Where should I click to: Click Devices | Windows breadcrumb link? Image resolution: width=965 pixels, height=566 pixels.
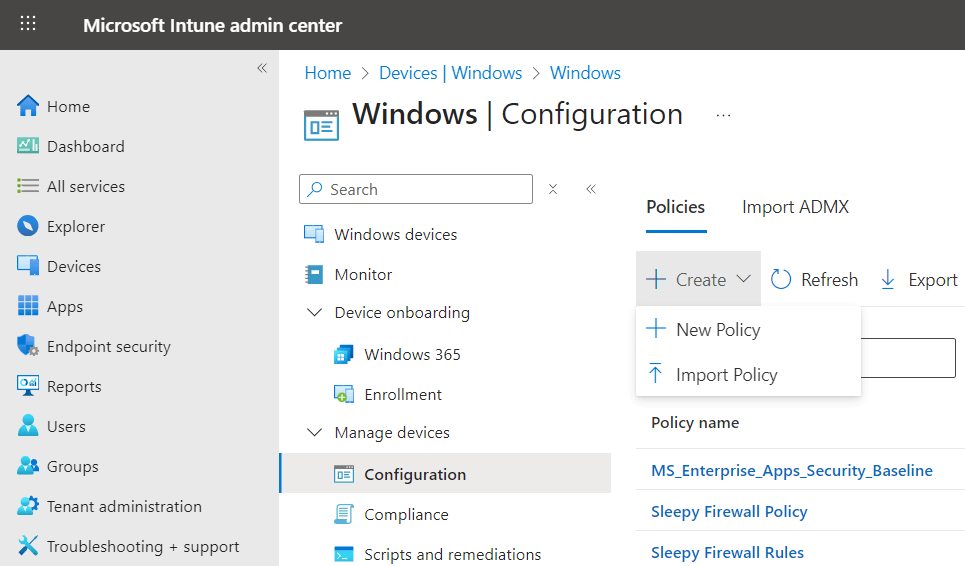450,73
